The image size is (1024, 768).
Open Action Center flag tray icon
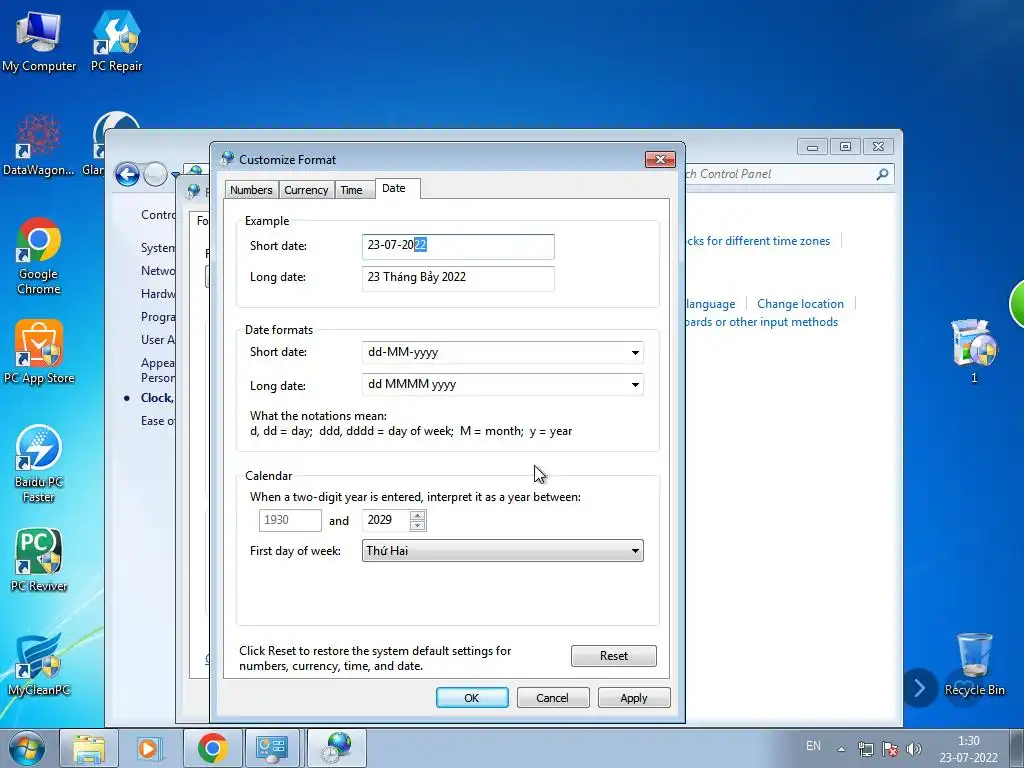coord(889,749)
